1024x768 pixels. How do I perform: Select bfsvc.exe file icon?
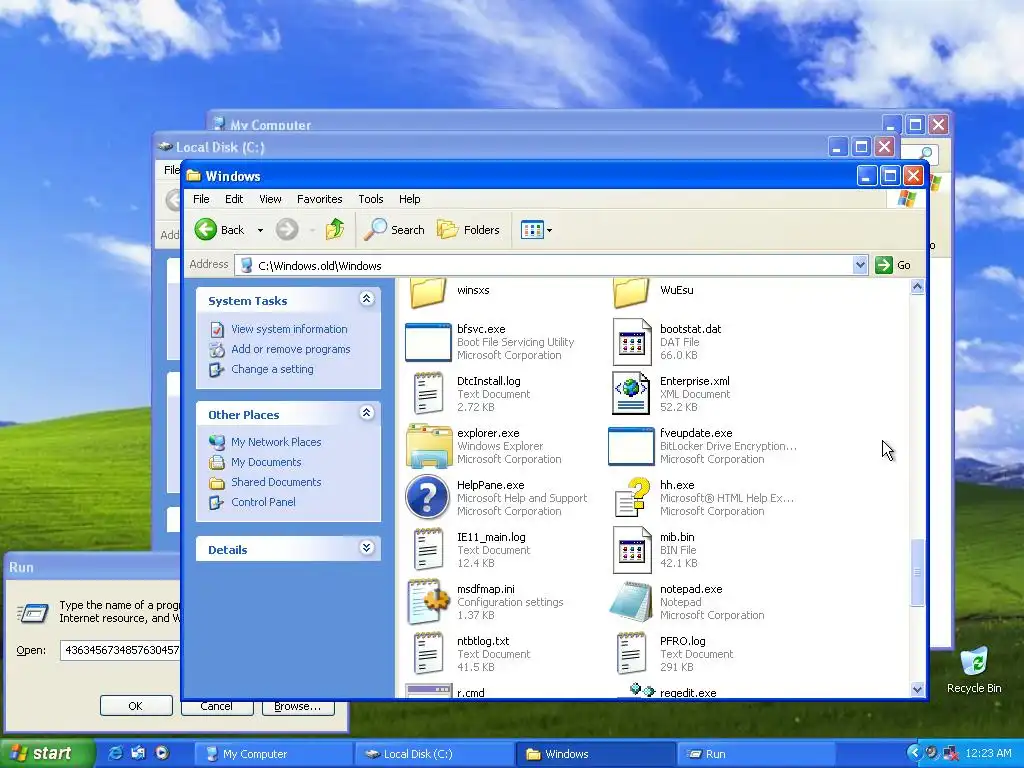point(428,342)
